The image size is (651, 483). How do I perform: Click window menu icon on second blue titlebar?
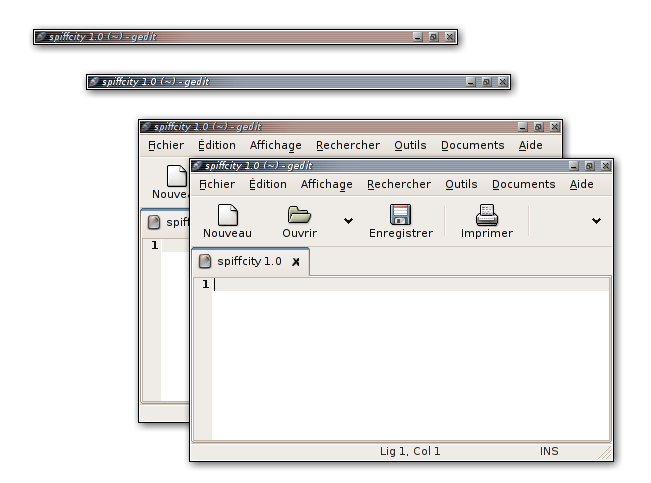point(93,81)
